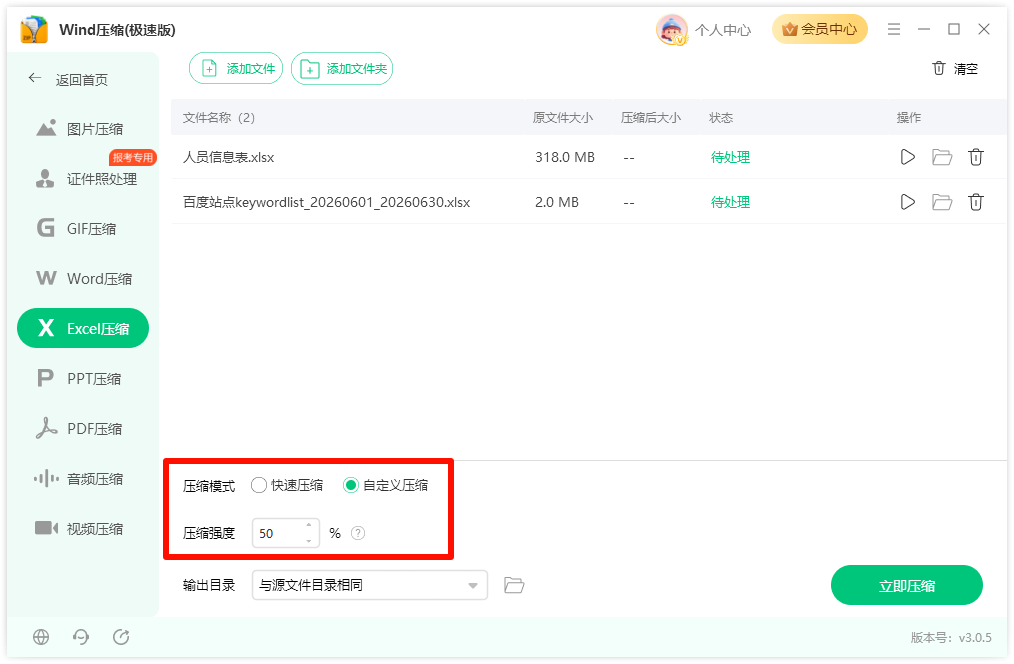Viewport: 1014px width, 664px height.
Task: Click the 报考专用 badge
Action: point(133,157)
